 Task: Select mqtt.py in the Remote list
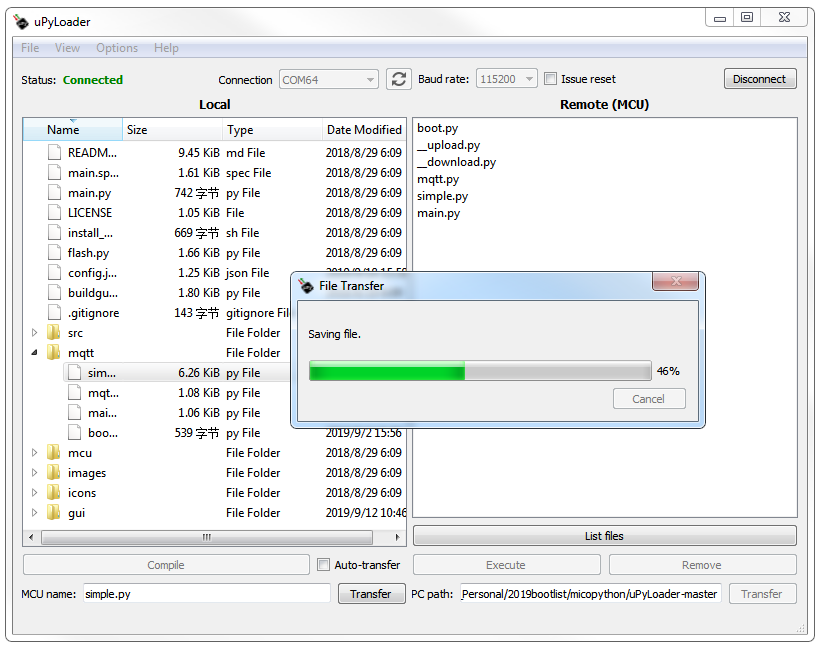click(438, 179)
